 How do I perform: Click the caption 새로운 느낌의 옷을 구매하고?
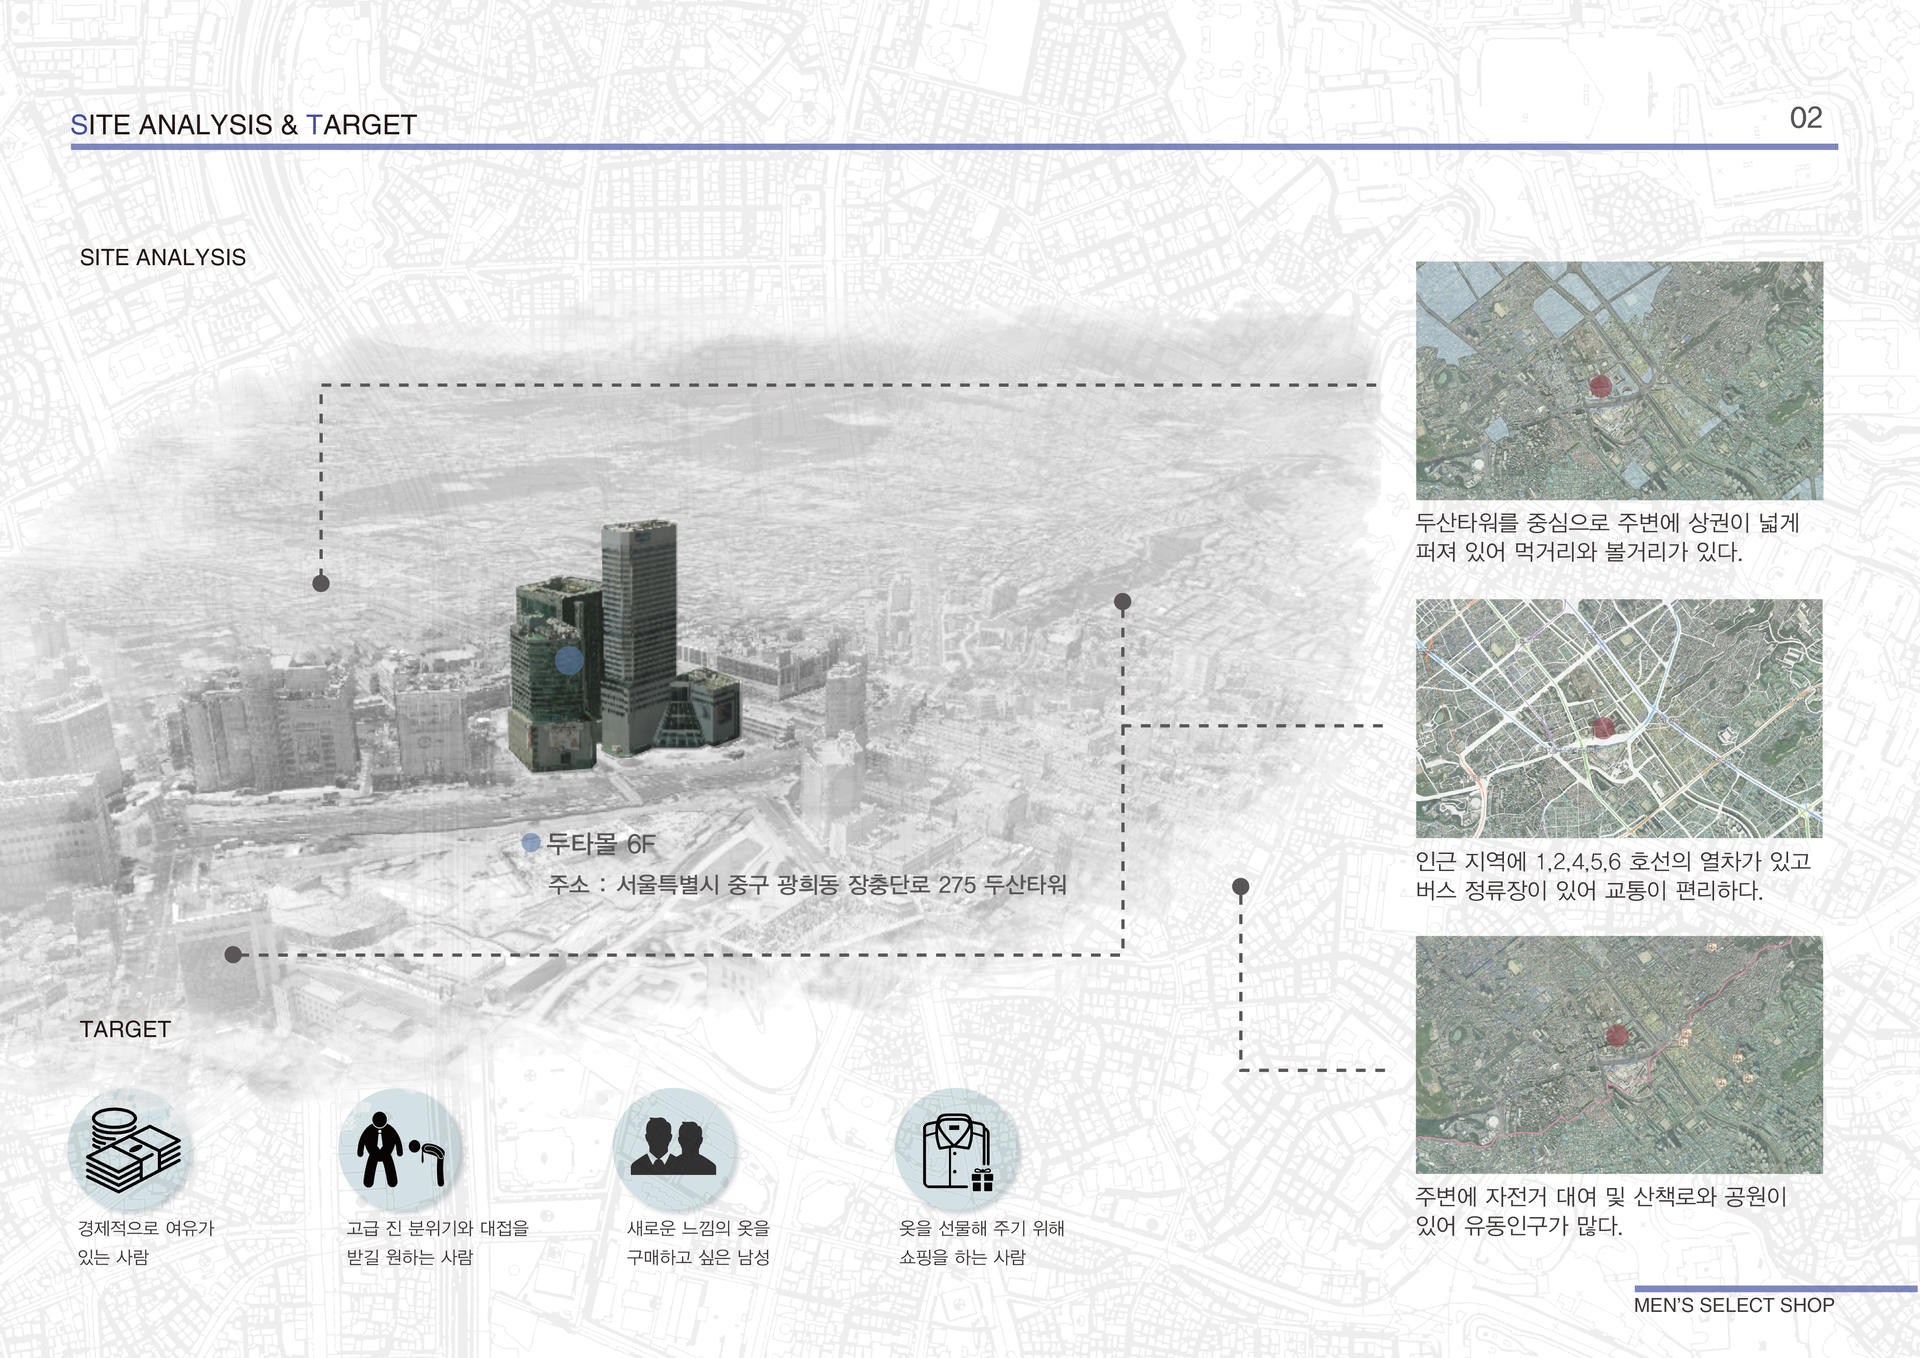(698, 1242)
